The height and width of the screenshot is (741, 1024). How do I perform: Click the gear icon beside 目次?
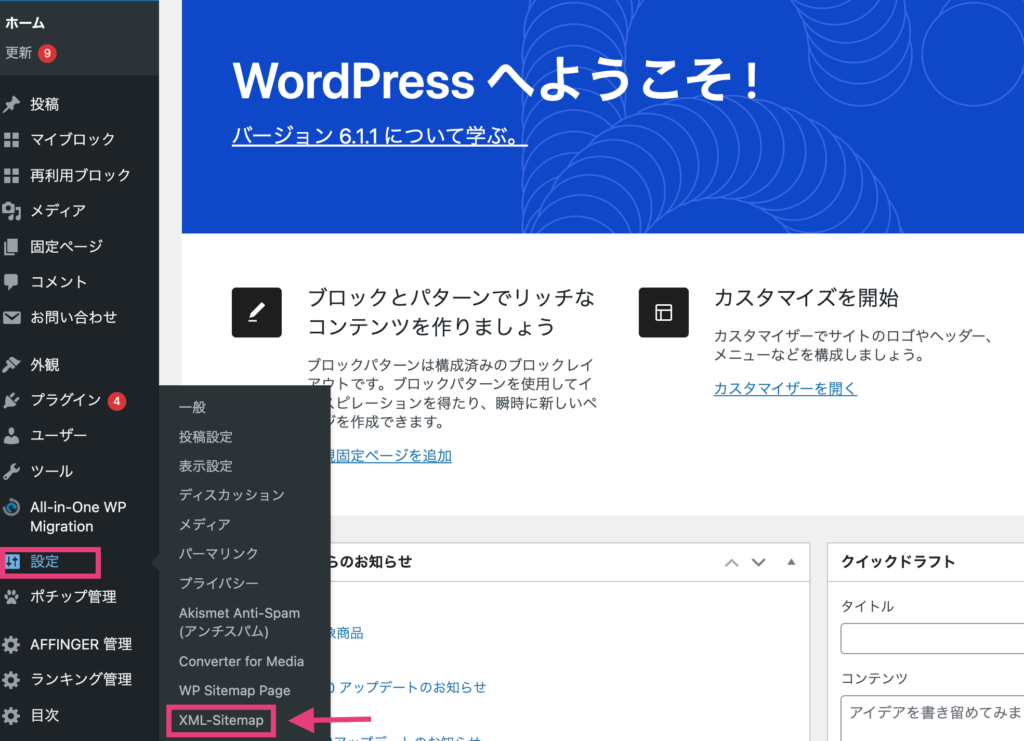pos(11,716)
